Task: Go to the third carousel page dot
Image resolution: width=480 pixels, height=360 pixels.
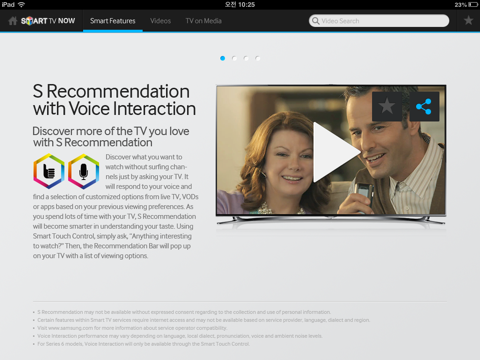Action: click(x=246, y=58)
